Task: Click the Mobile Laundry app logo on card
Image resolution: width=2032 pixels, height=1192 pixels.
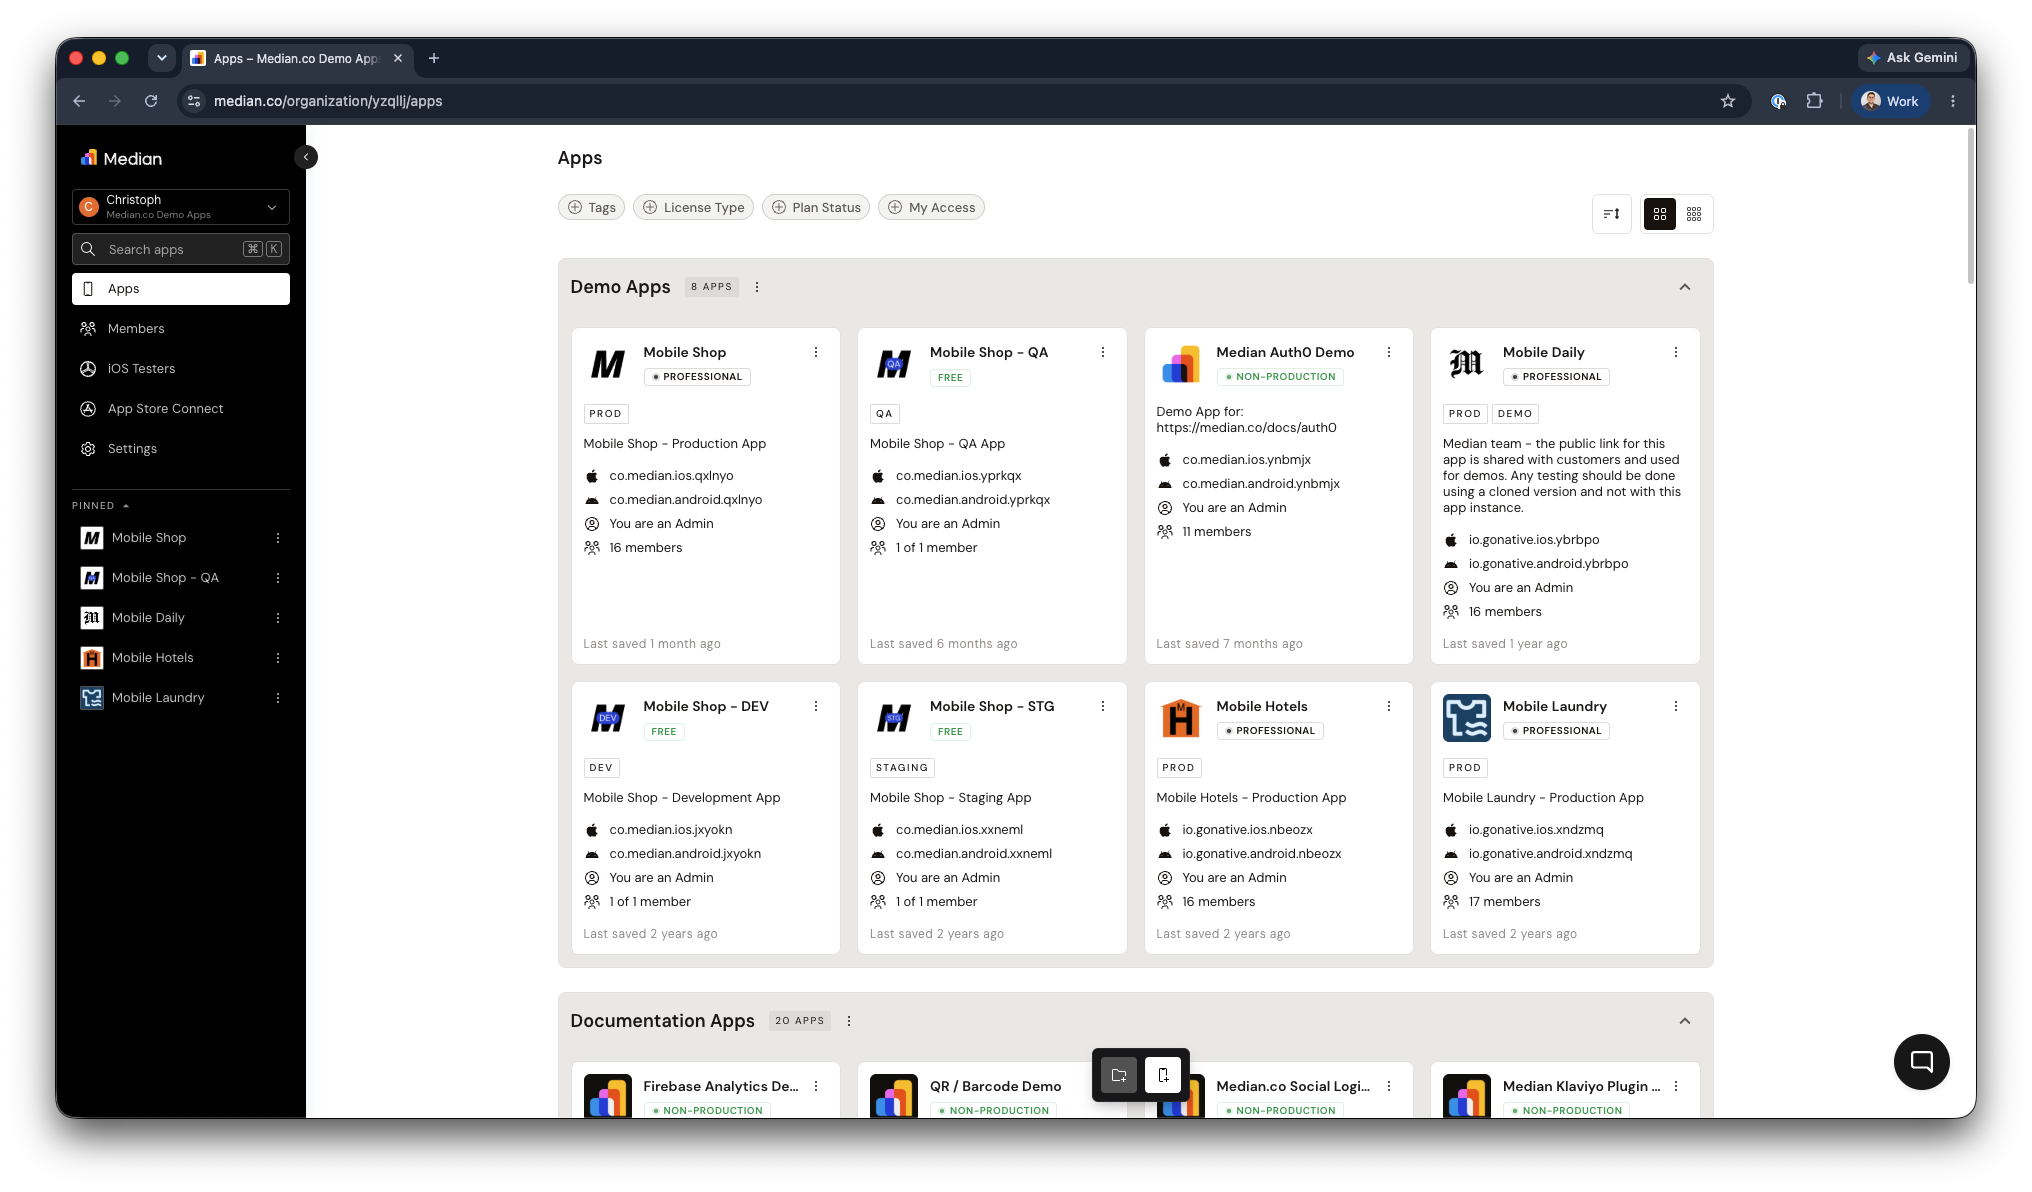Action: tap(1467, 718)
